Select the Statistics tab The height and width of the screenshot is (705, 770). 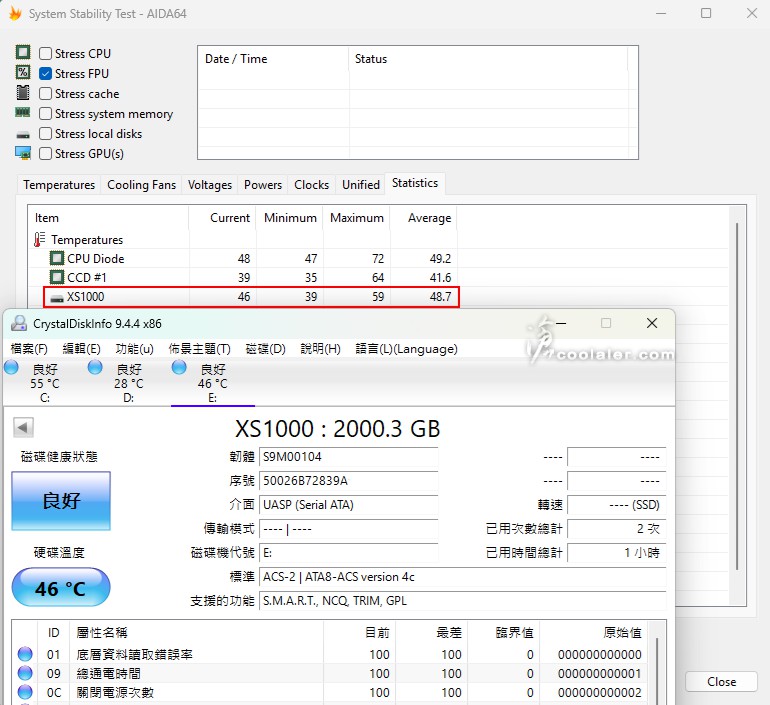coord(415,183)
